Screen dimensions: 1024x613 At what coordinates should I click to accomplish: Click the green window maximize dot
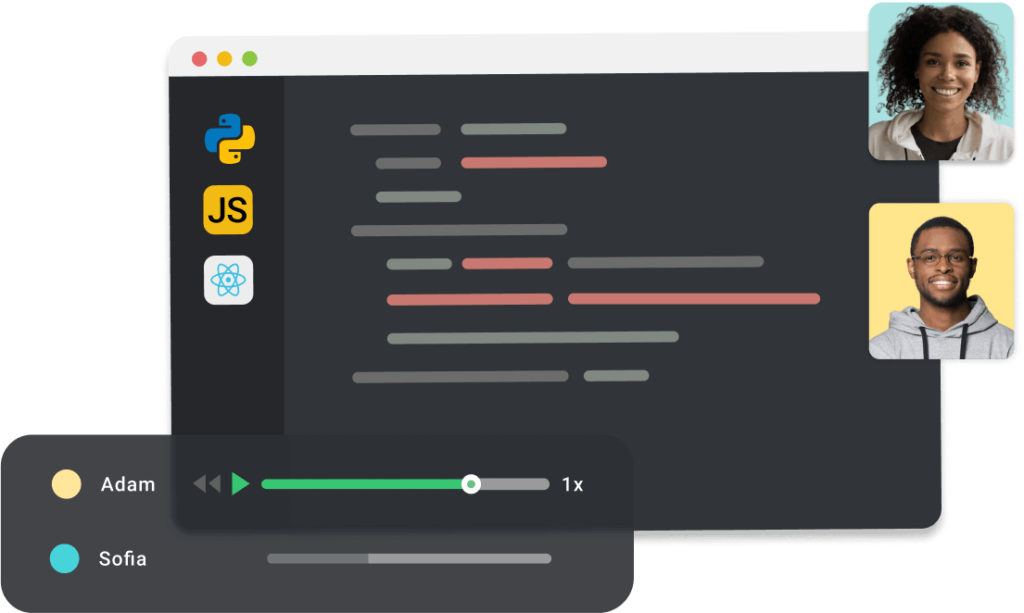249,59
